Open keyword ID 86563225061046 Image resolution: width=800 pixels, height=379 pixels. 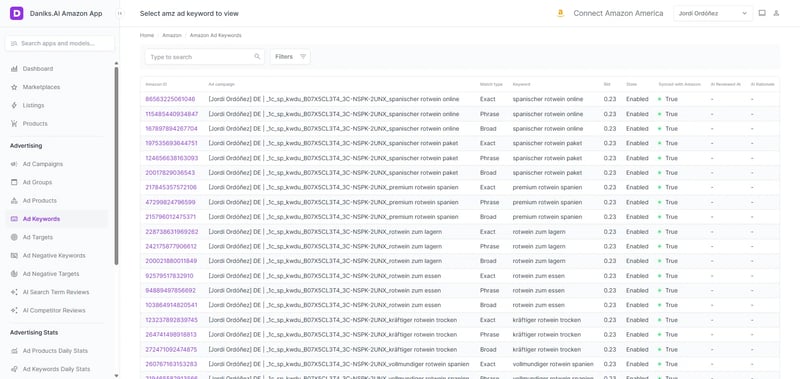pyautogui.click(x=170, y=99)
